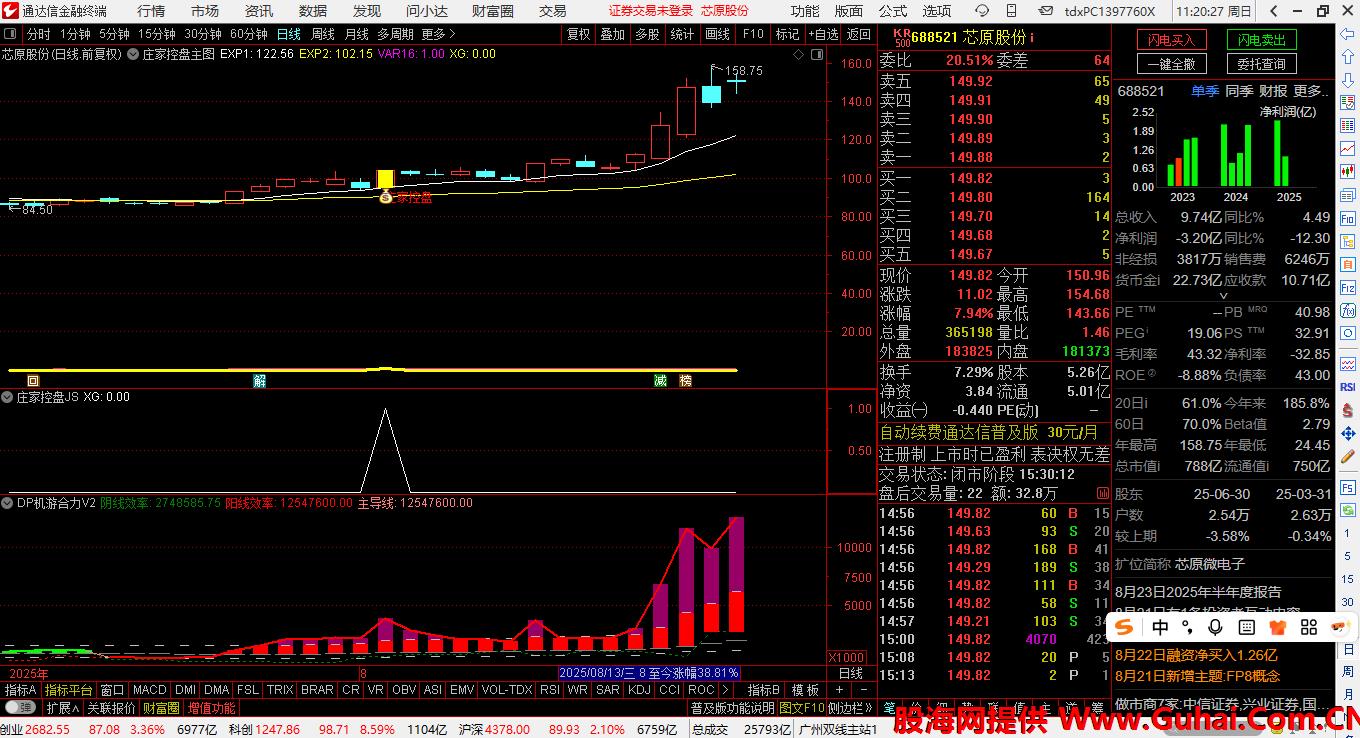
Task: Expand 庄家控盘JS indicator header
Action: (x=7, y=397)
